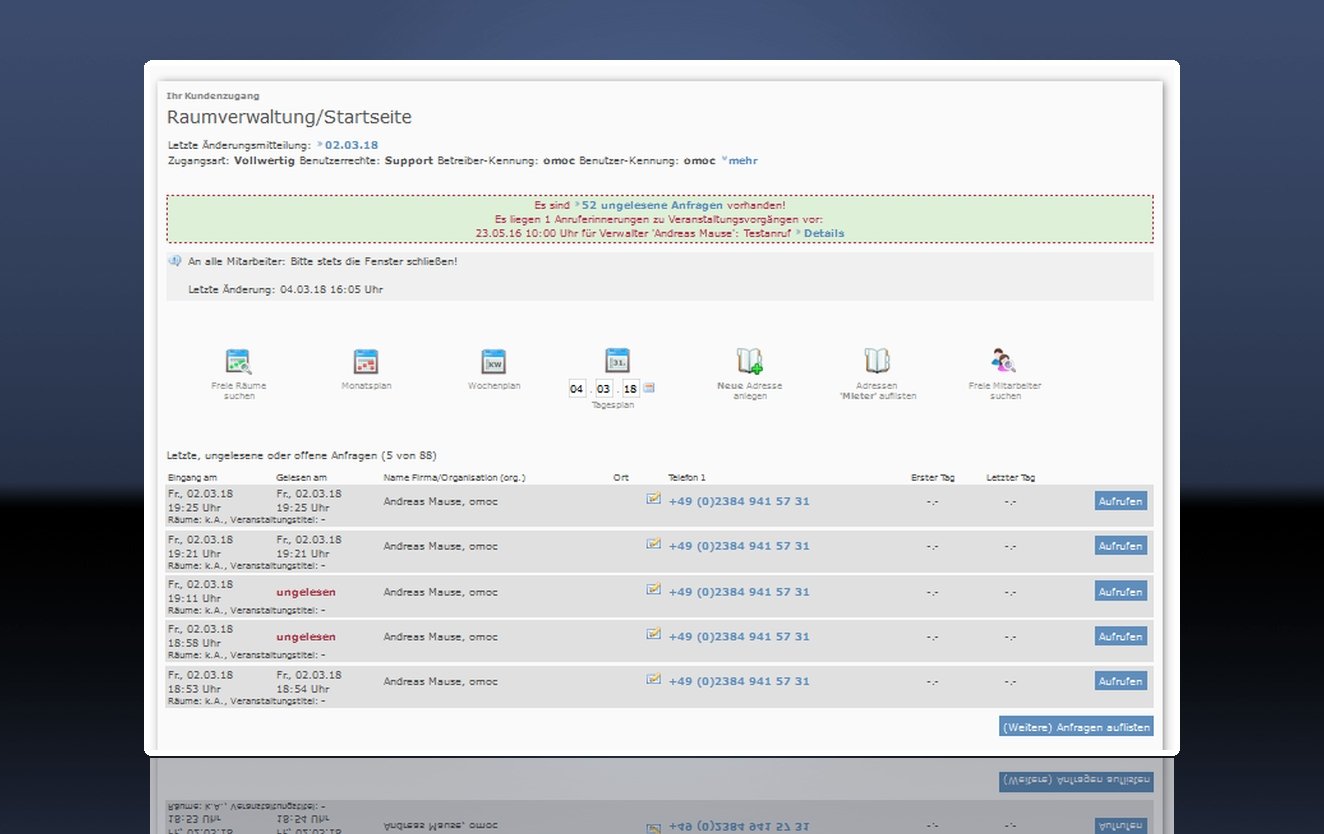Click the Tagesplan day field showing 04
Image resolution: width=1324 pixels, height=834 pixels.
[577, 388]
